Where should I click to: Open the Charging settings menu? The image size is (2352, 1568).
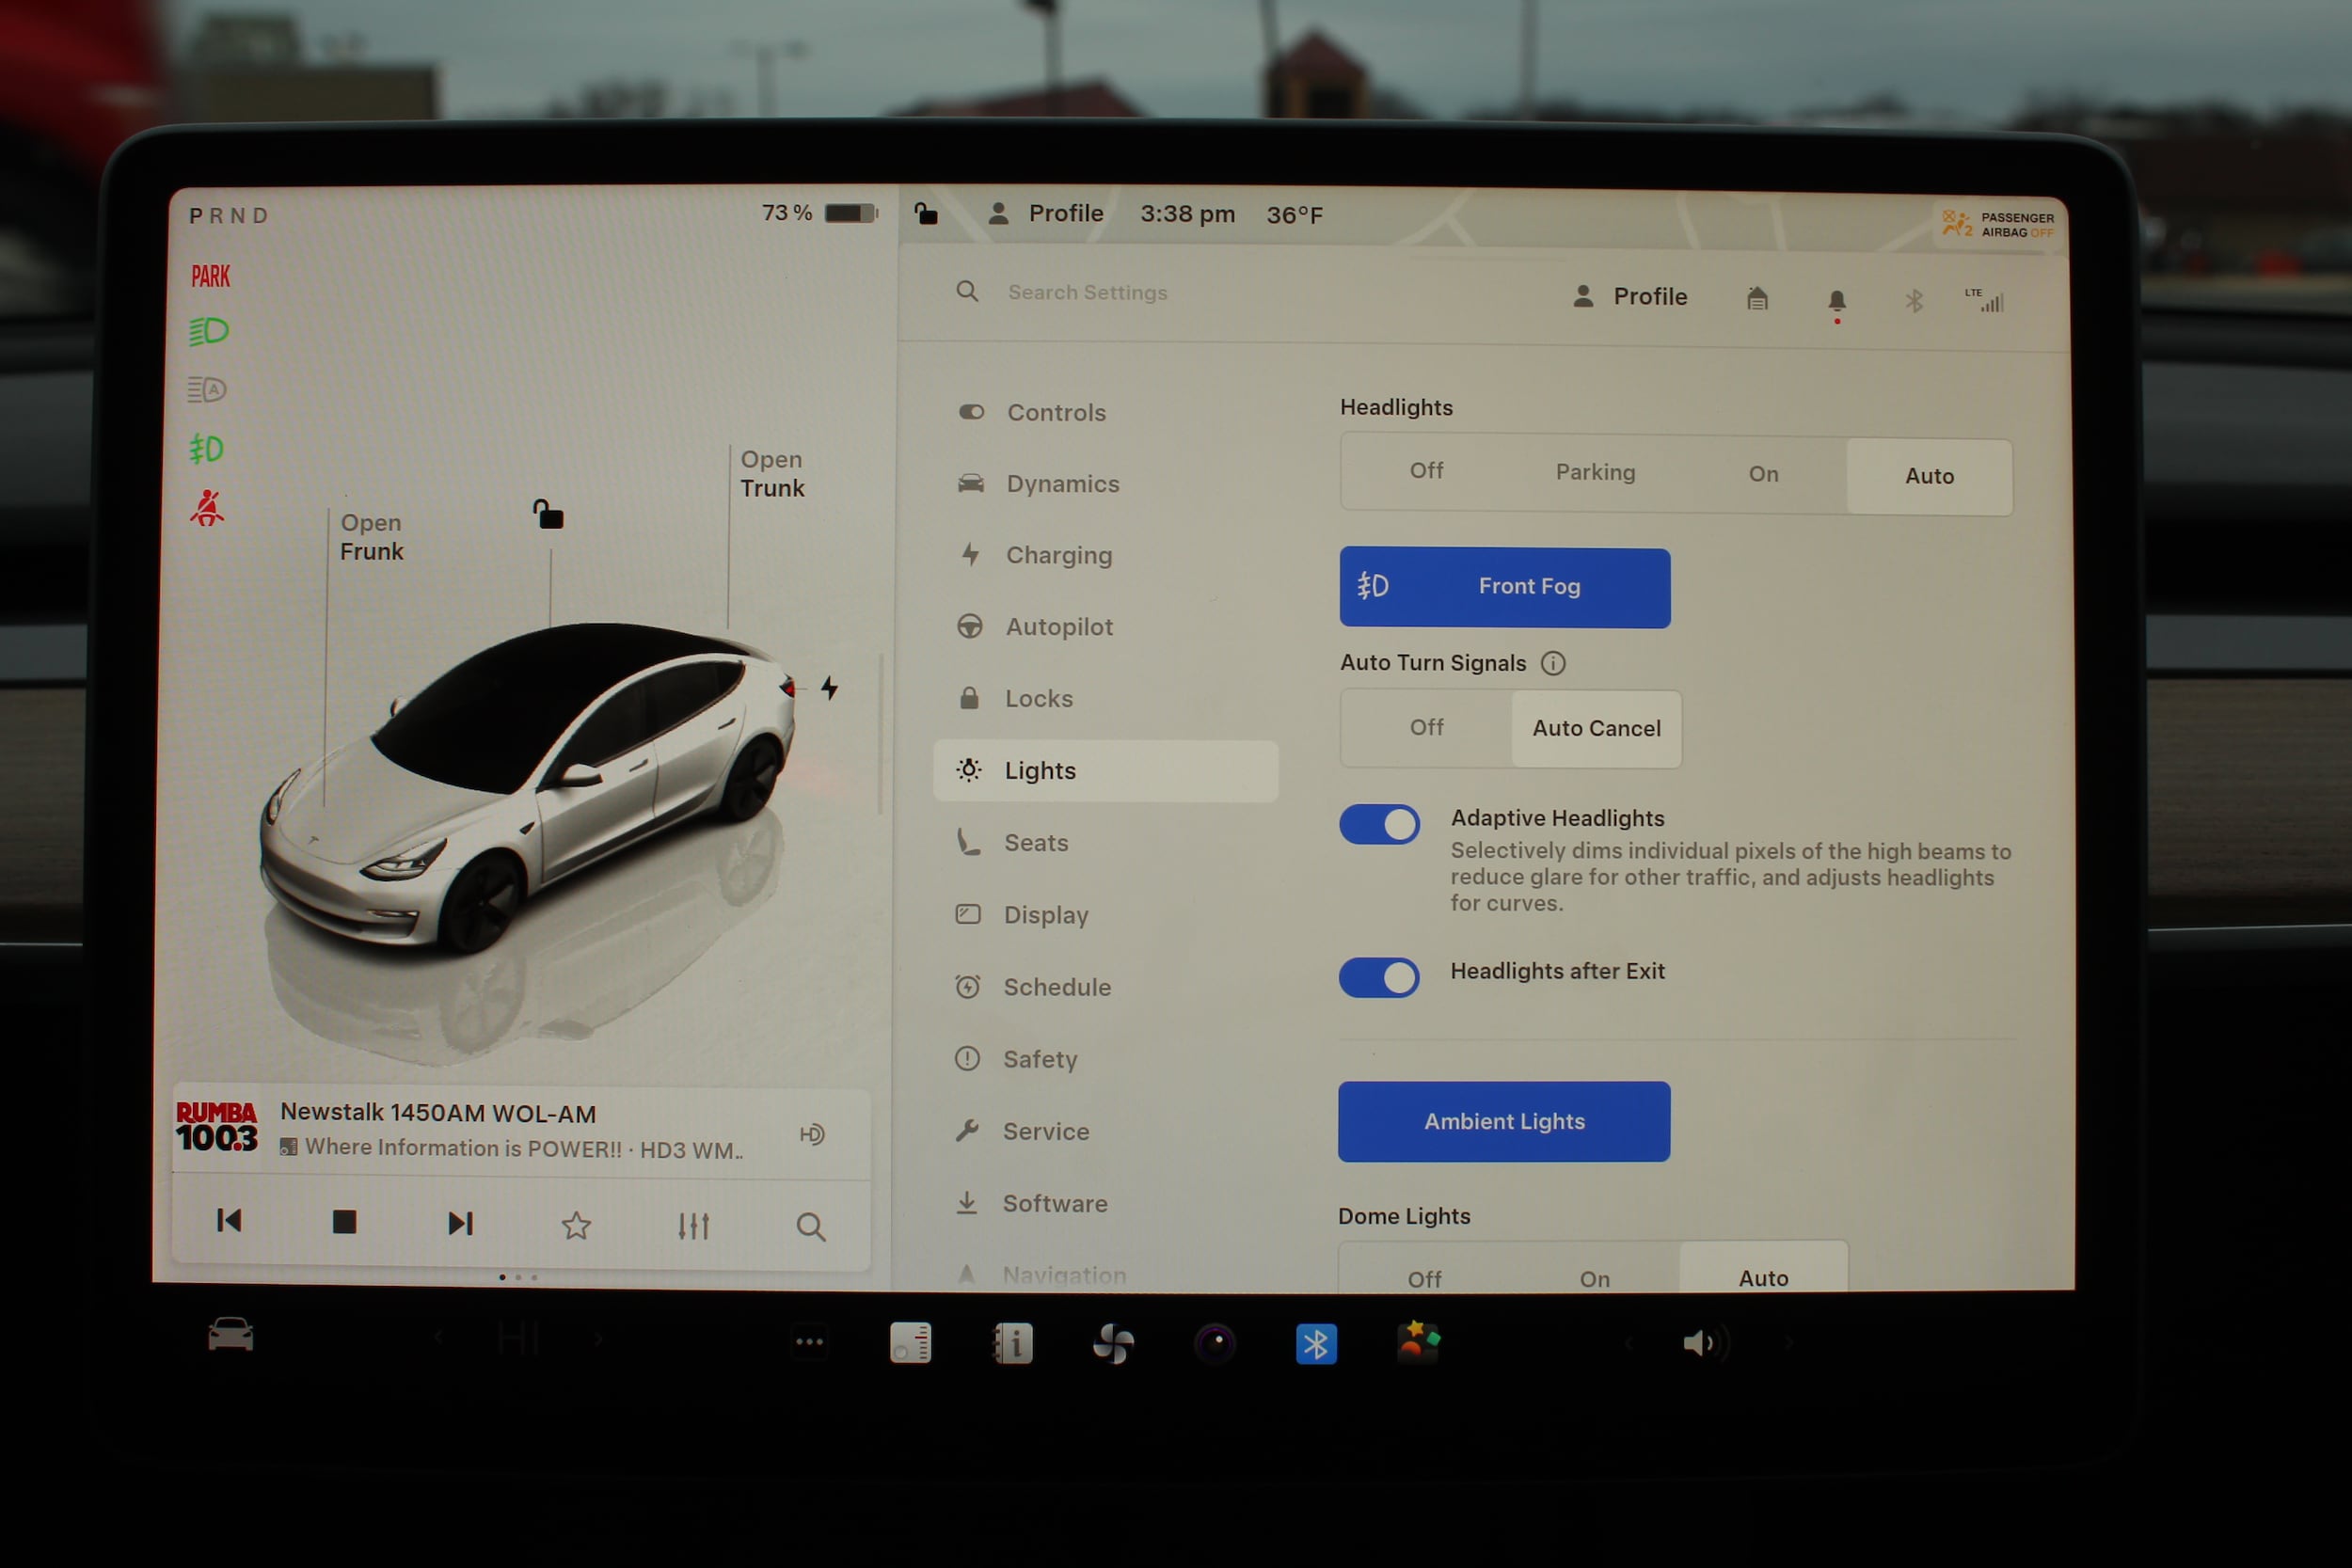(1058, 555)
